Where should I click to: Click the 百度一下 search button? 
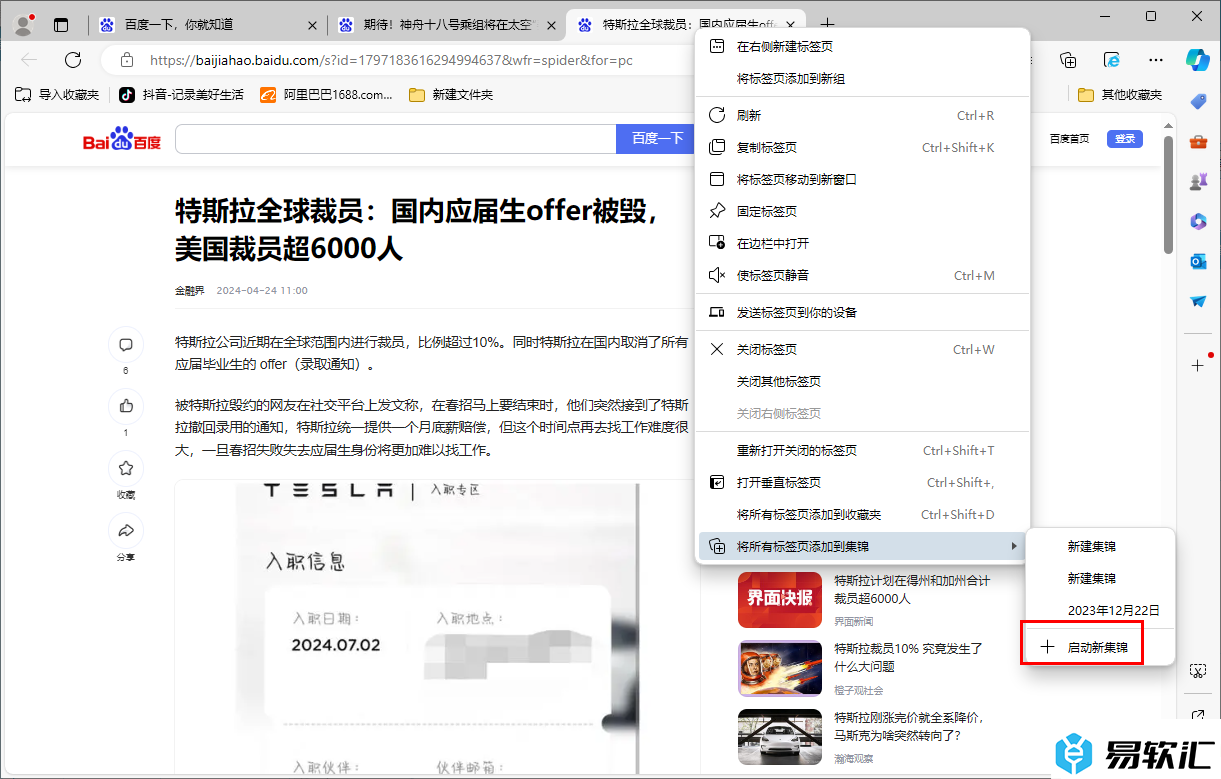pos(657,139)
